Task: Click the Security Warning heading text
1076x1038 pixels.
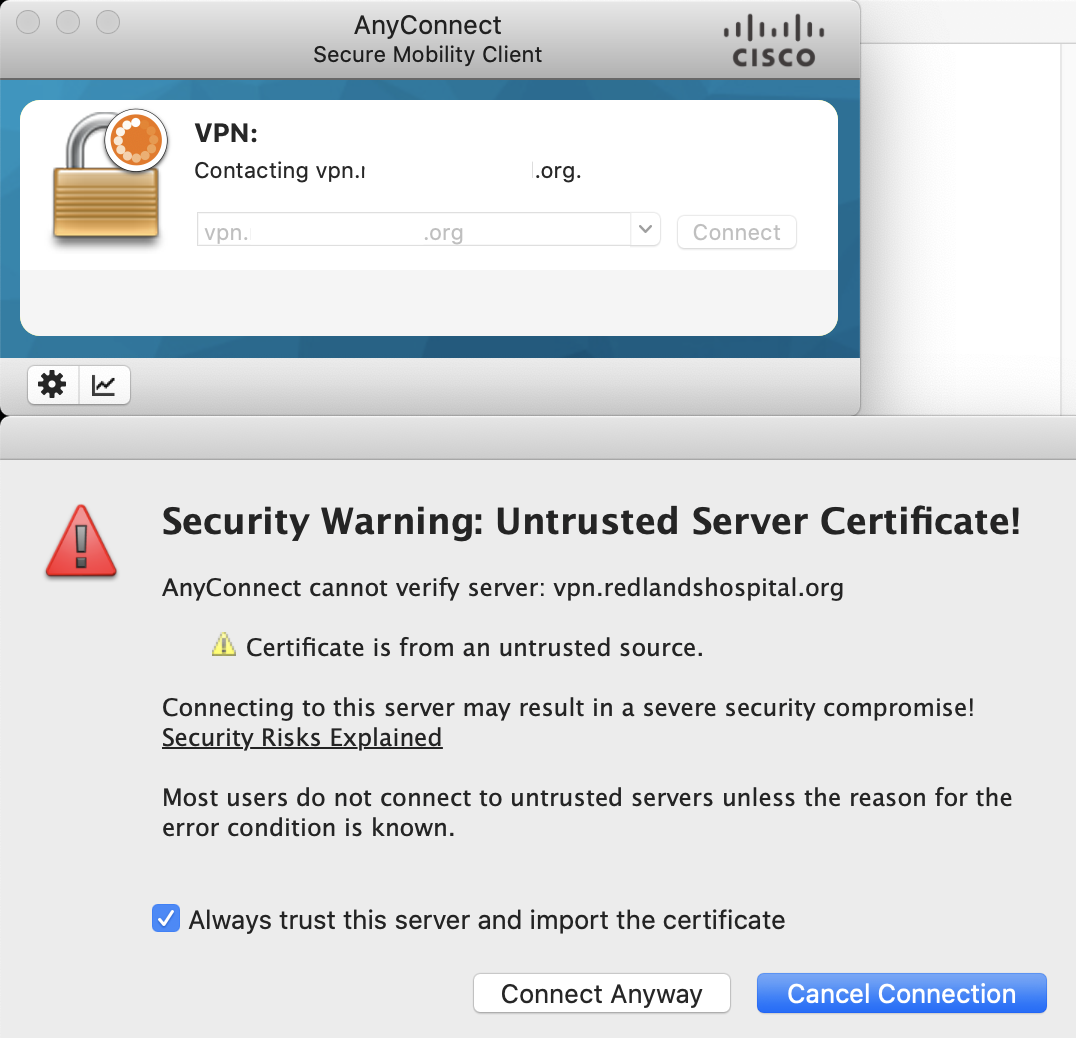Action: coord(592,521)
